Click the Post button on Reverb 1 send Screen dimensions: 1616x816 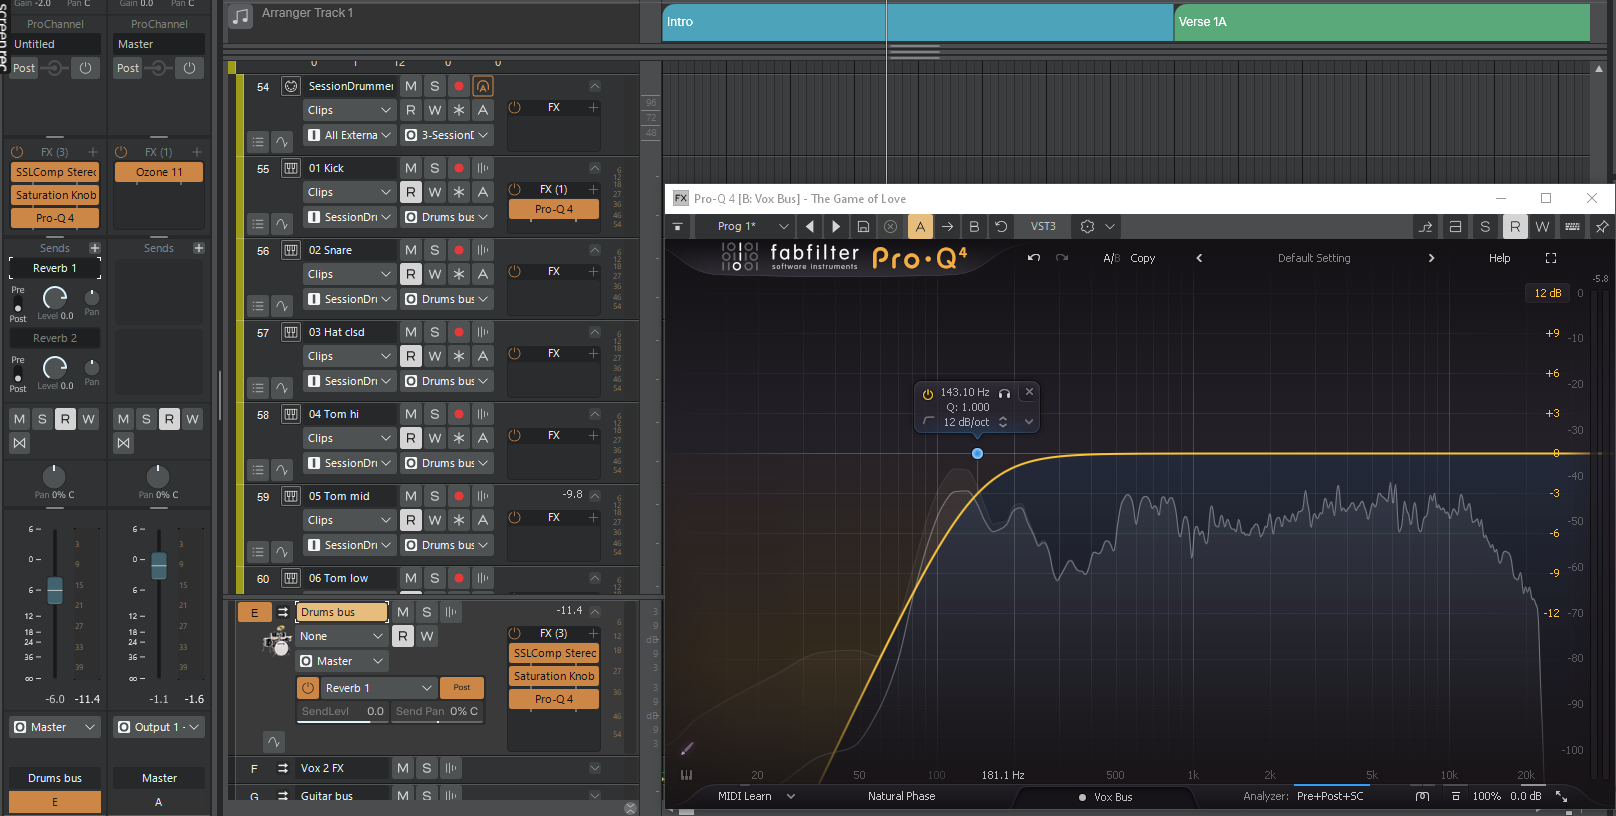coord(461,688)
